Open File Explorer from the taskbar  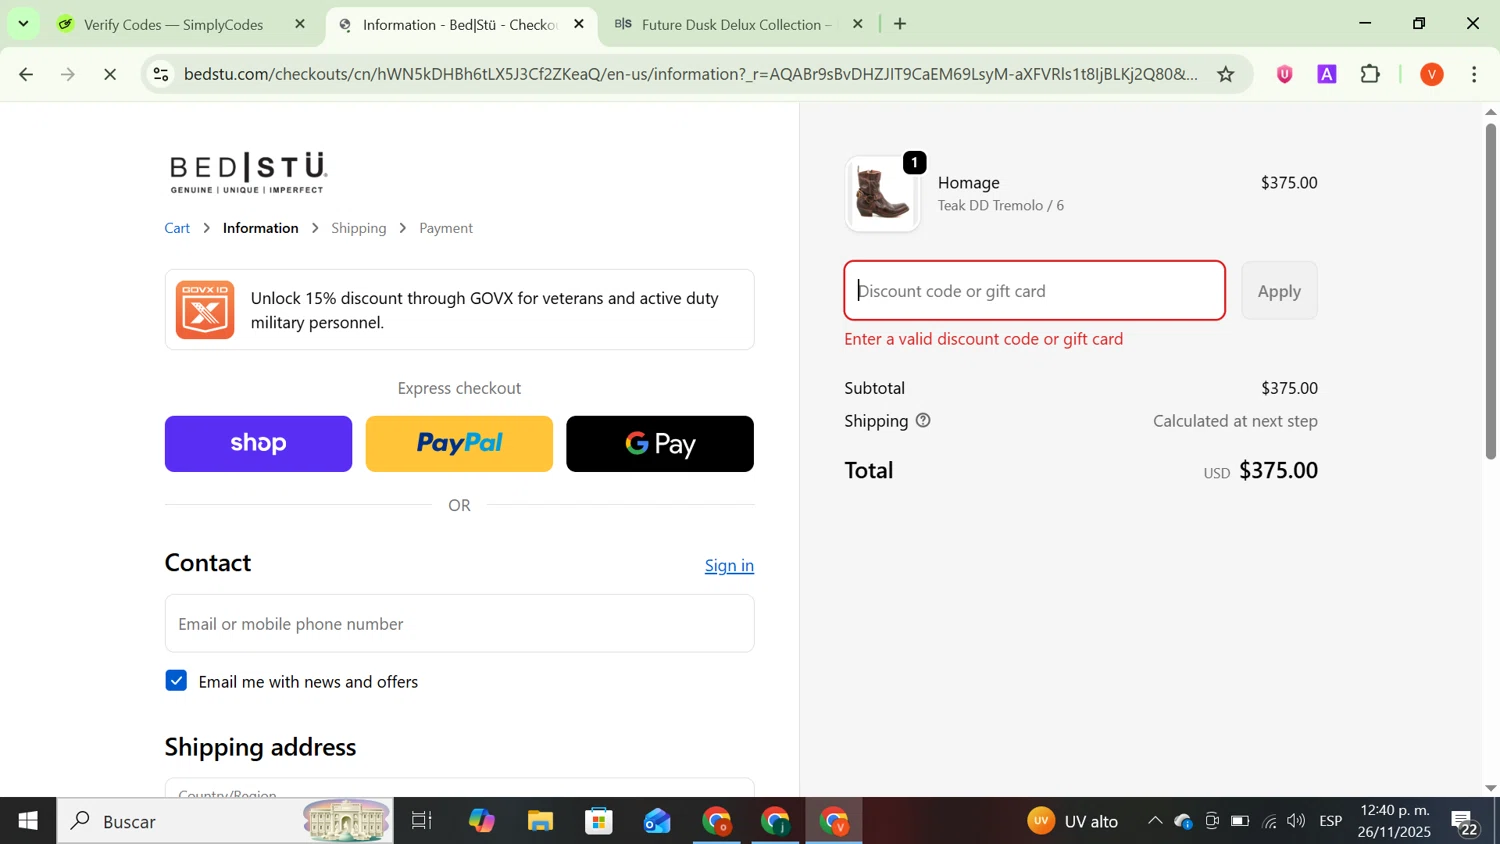point(540,821)
